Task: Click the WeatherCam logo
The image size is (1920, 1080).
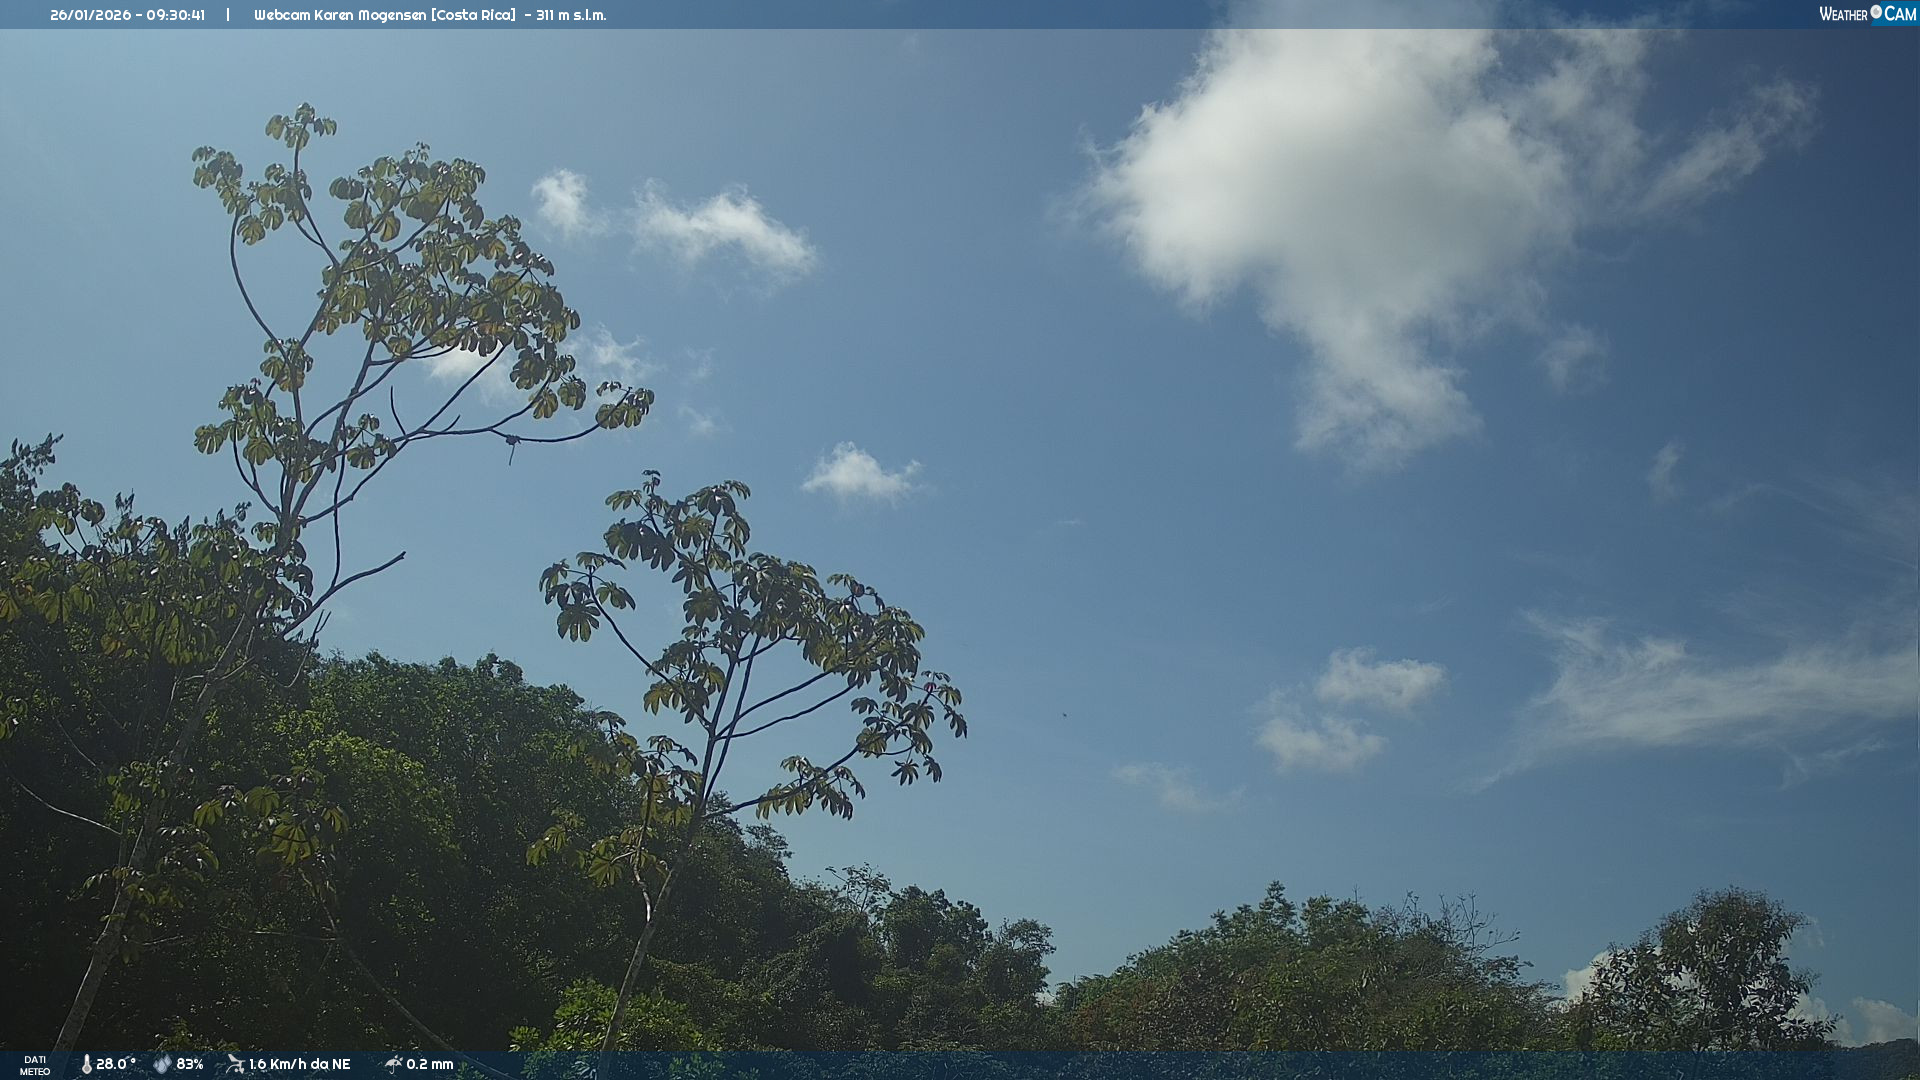Action: click(1867, 14)
